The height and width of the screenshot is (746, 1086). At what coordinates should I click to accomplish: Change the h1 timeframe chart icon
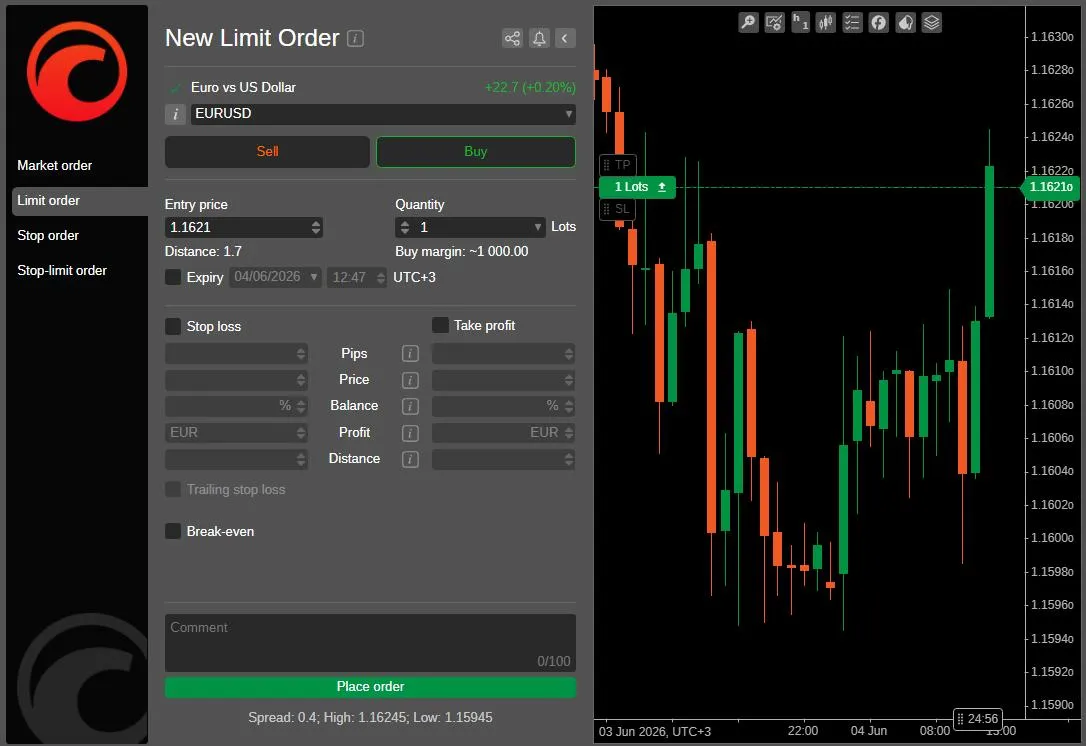click(801, 23)
